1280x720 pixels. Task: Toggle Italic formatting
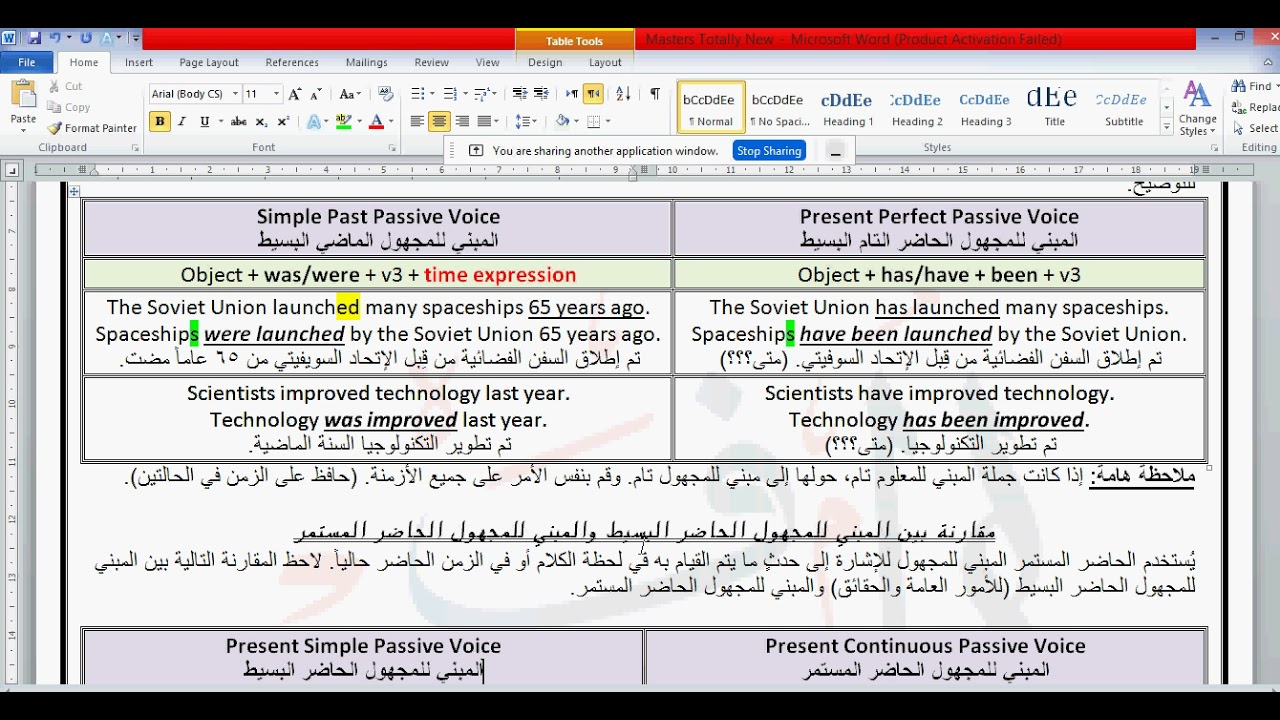click(182, 122)
